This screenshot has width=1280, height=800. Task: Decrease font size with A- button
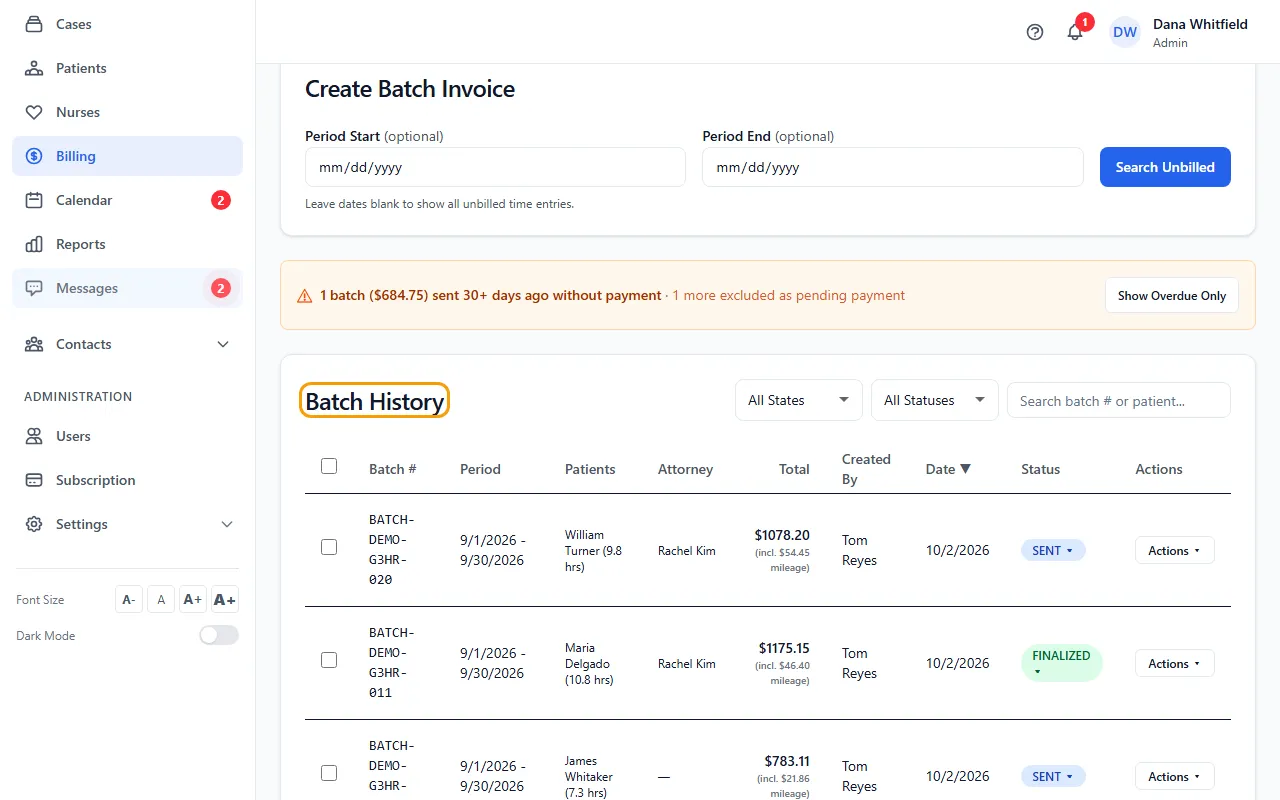[x=129, y=600]
